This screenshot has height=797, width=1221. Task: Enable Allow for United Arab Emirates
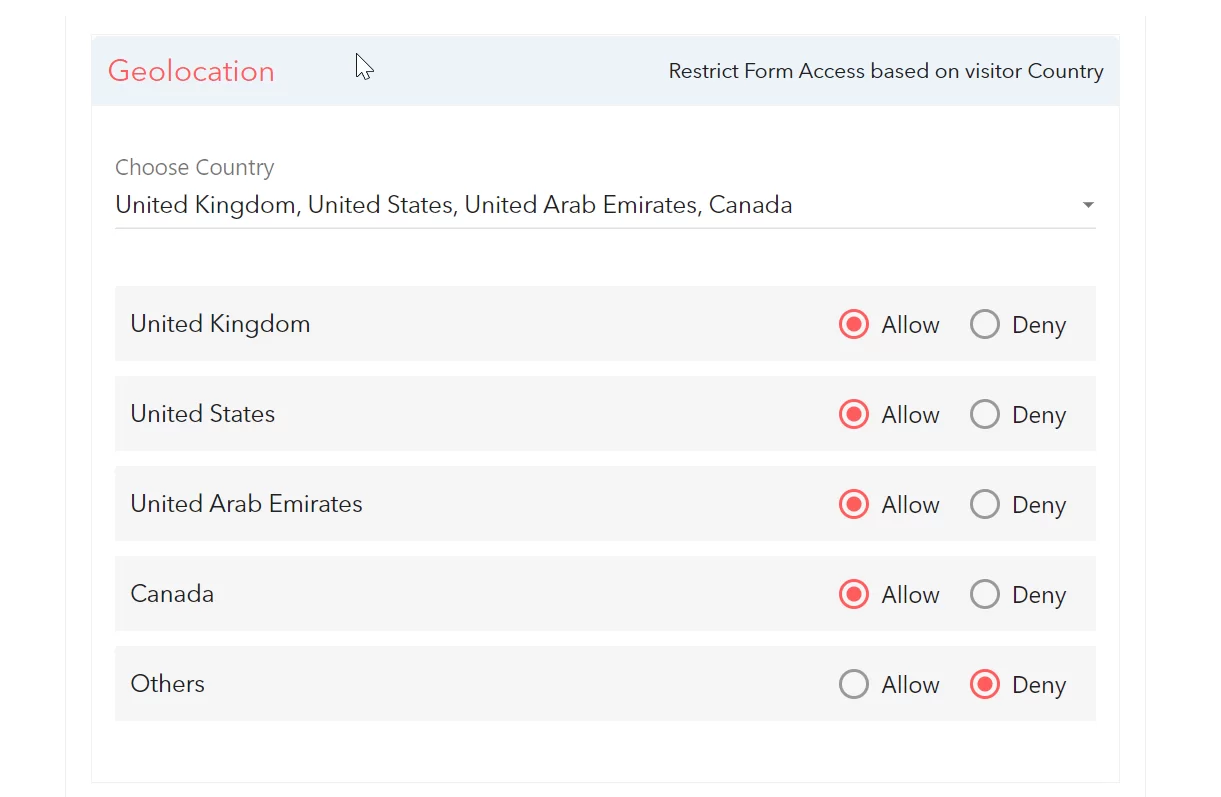pyautogui.click(x=854, y=505)
